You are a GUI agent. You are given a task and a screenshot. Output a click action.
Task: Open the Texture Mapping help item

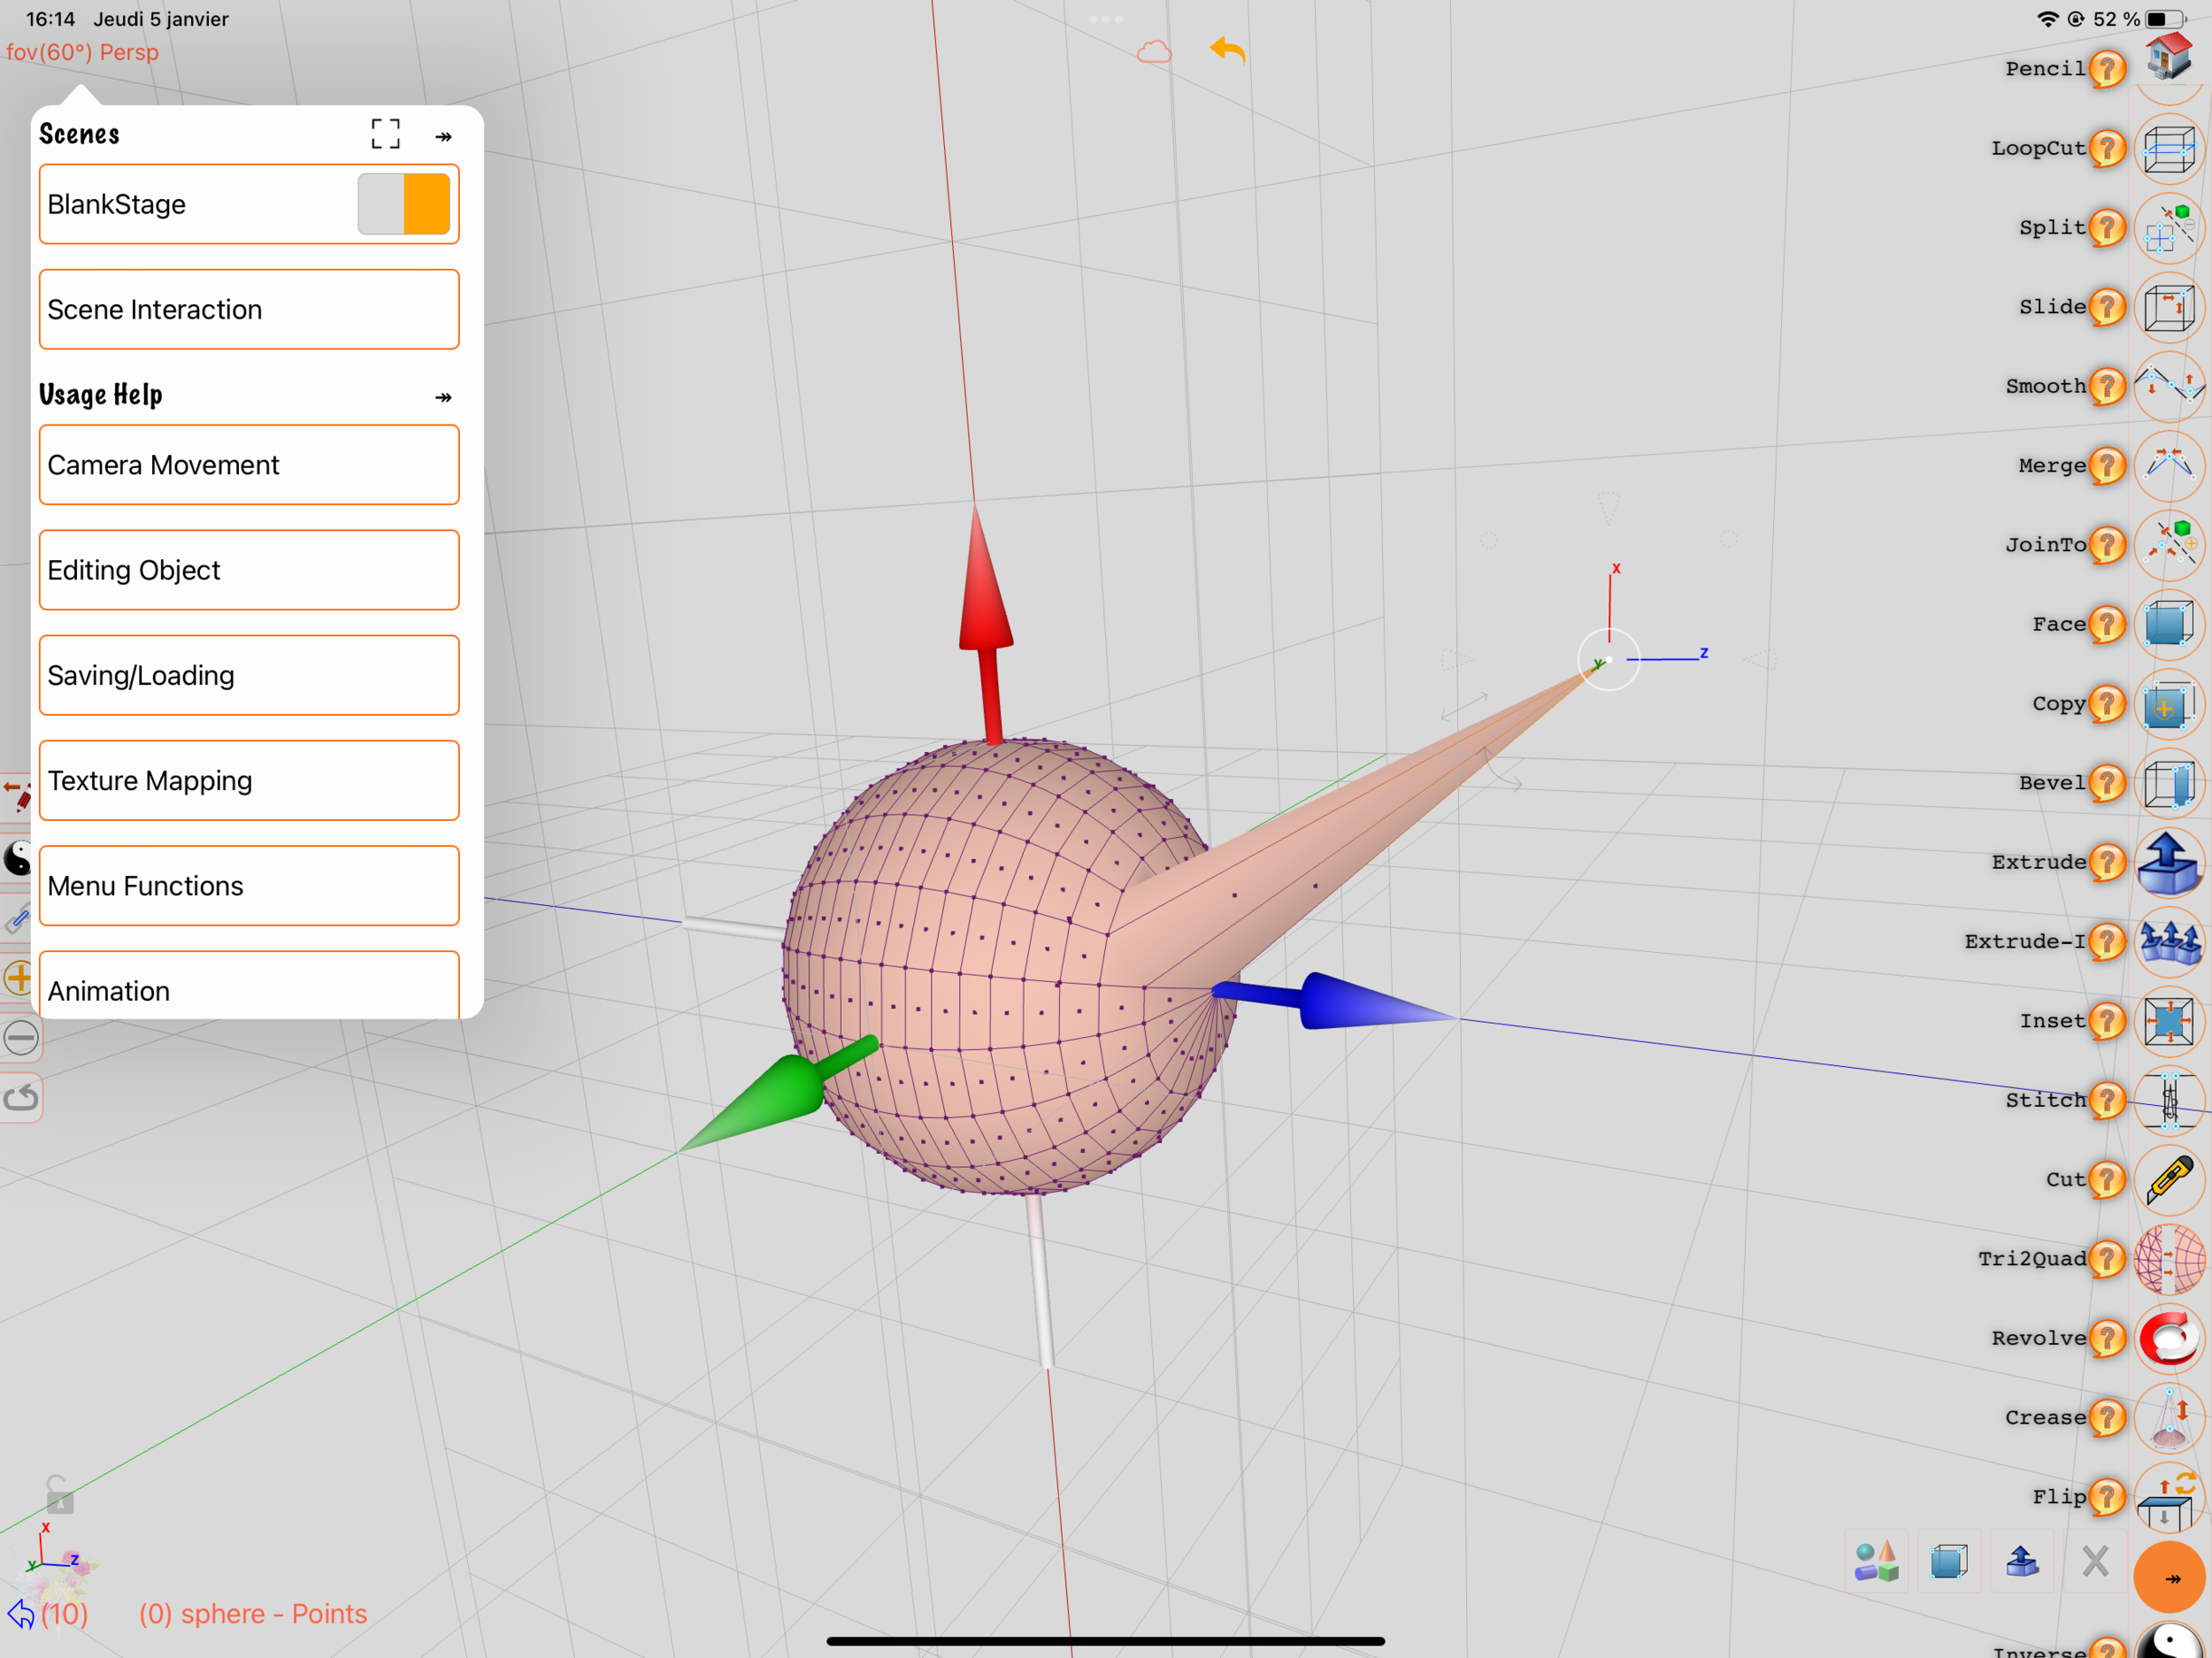point(249,780)
